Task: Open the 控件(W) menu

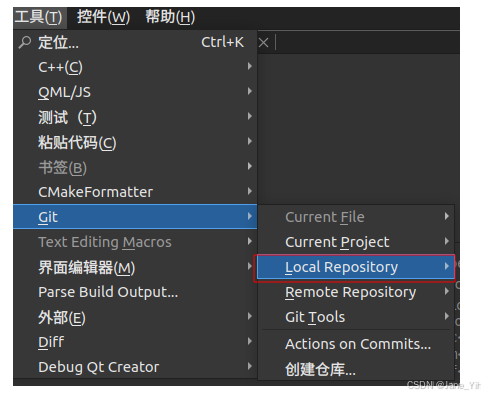Action: [103, 17]
